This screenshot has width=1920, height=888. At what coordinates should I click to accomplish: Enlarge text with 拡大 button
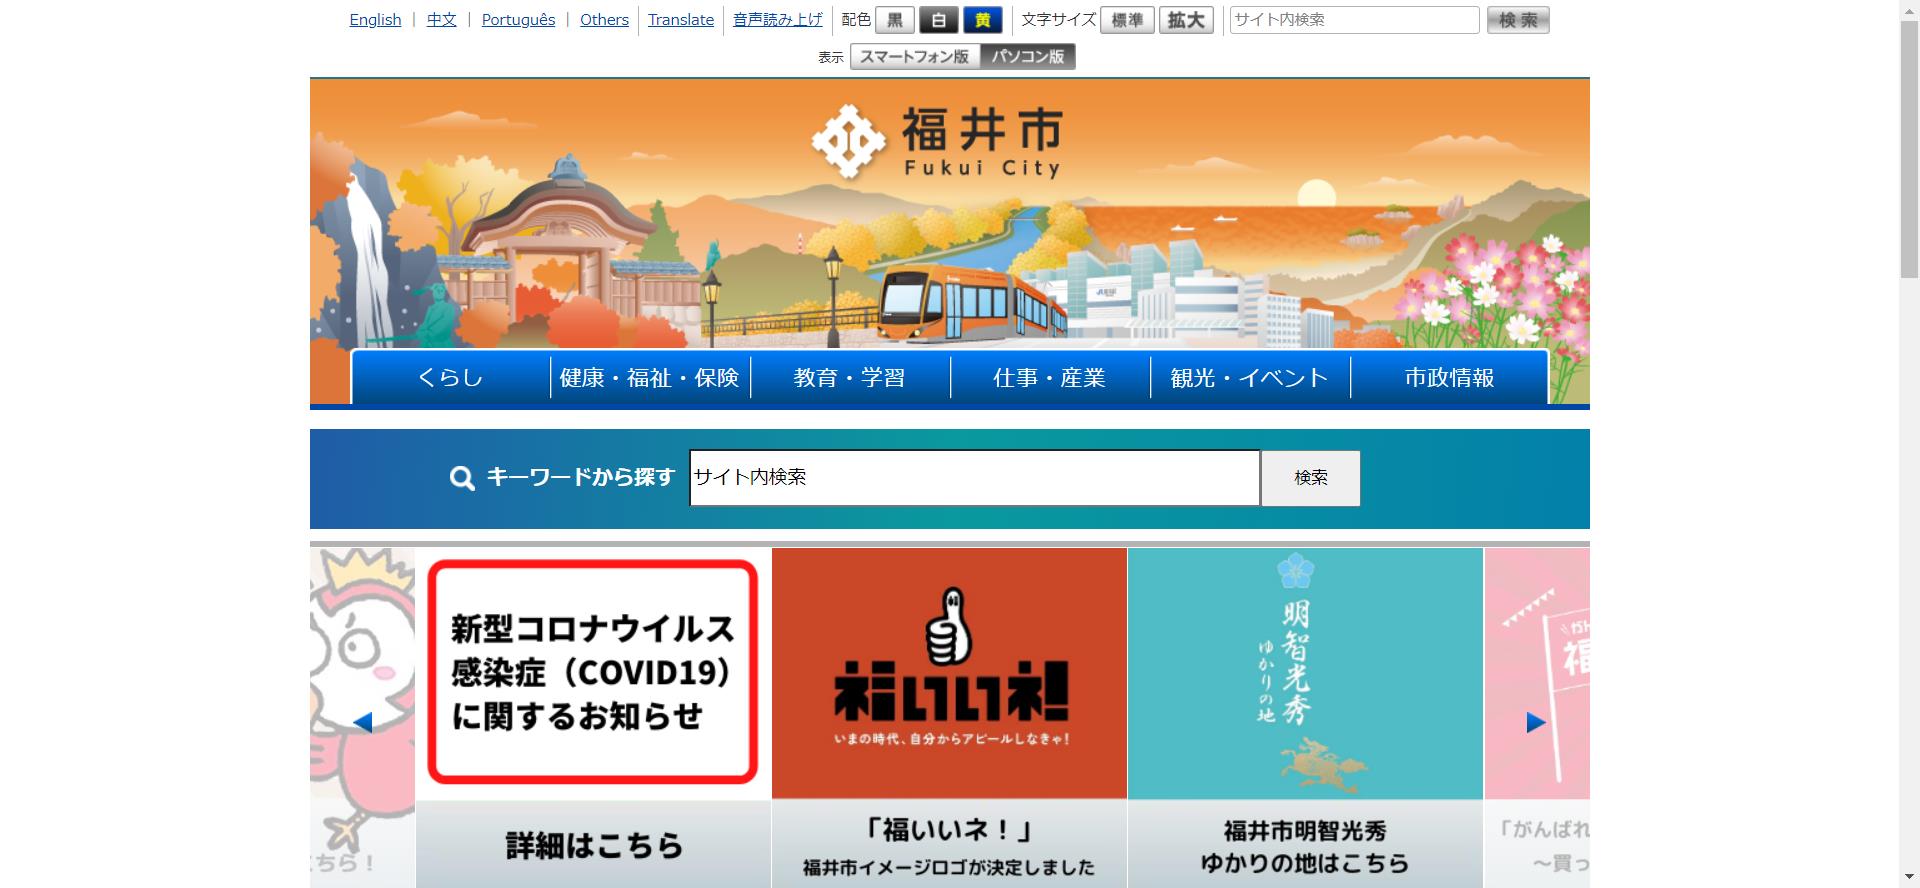1186,20
